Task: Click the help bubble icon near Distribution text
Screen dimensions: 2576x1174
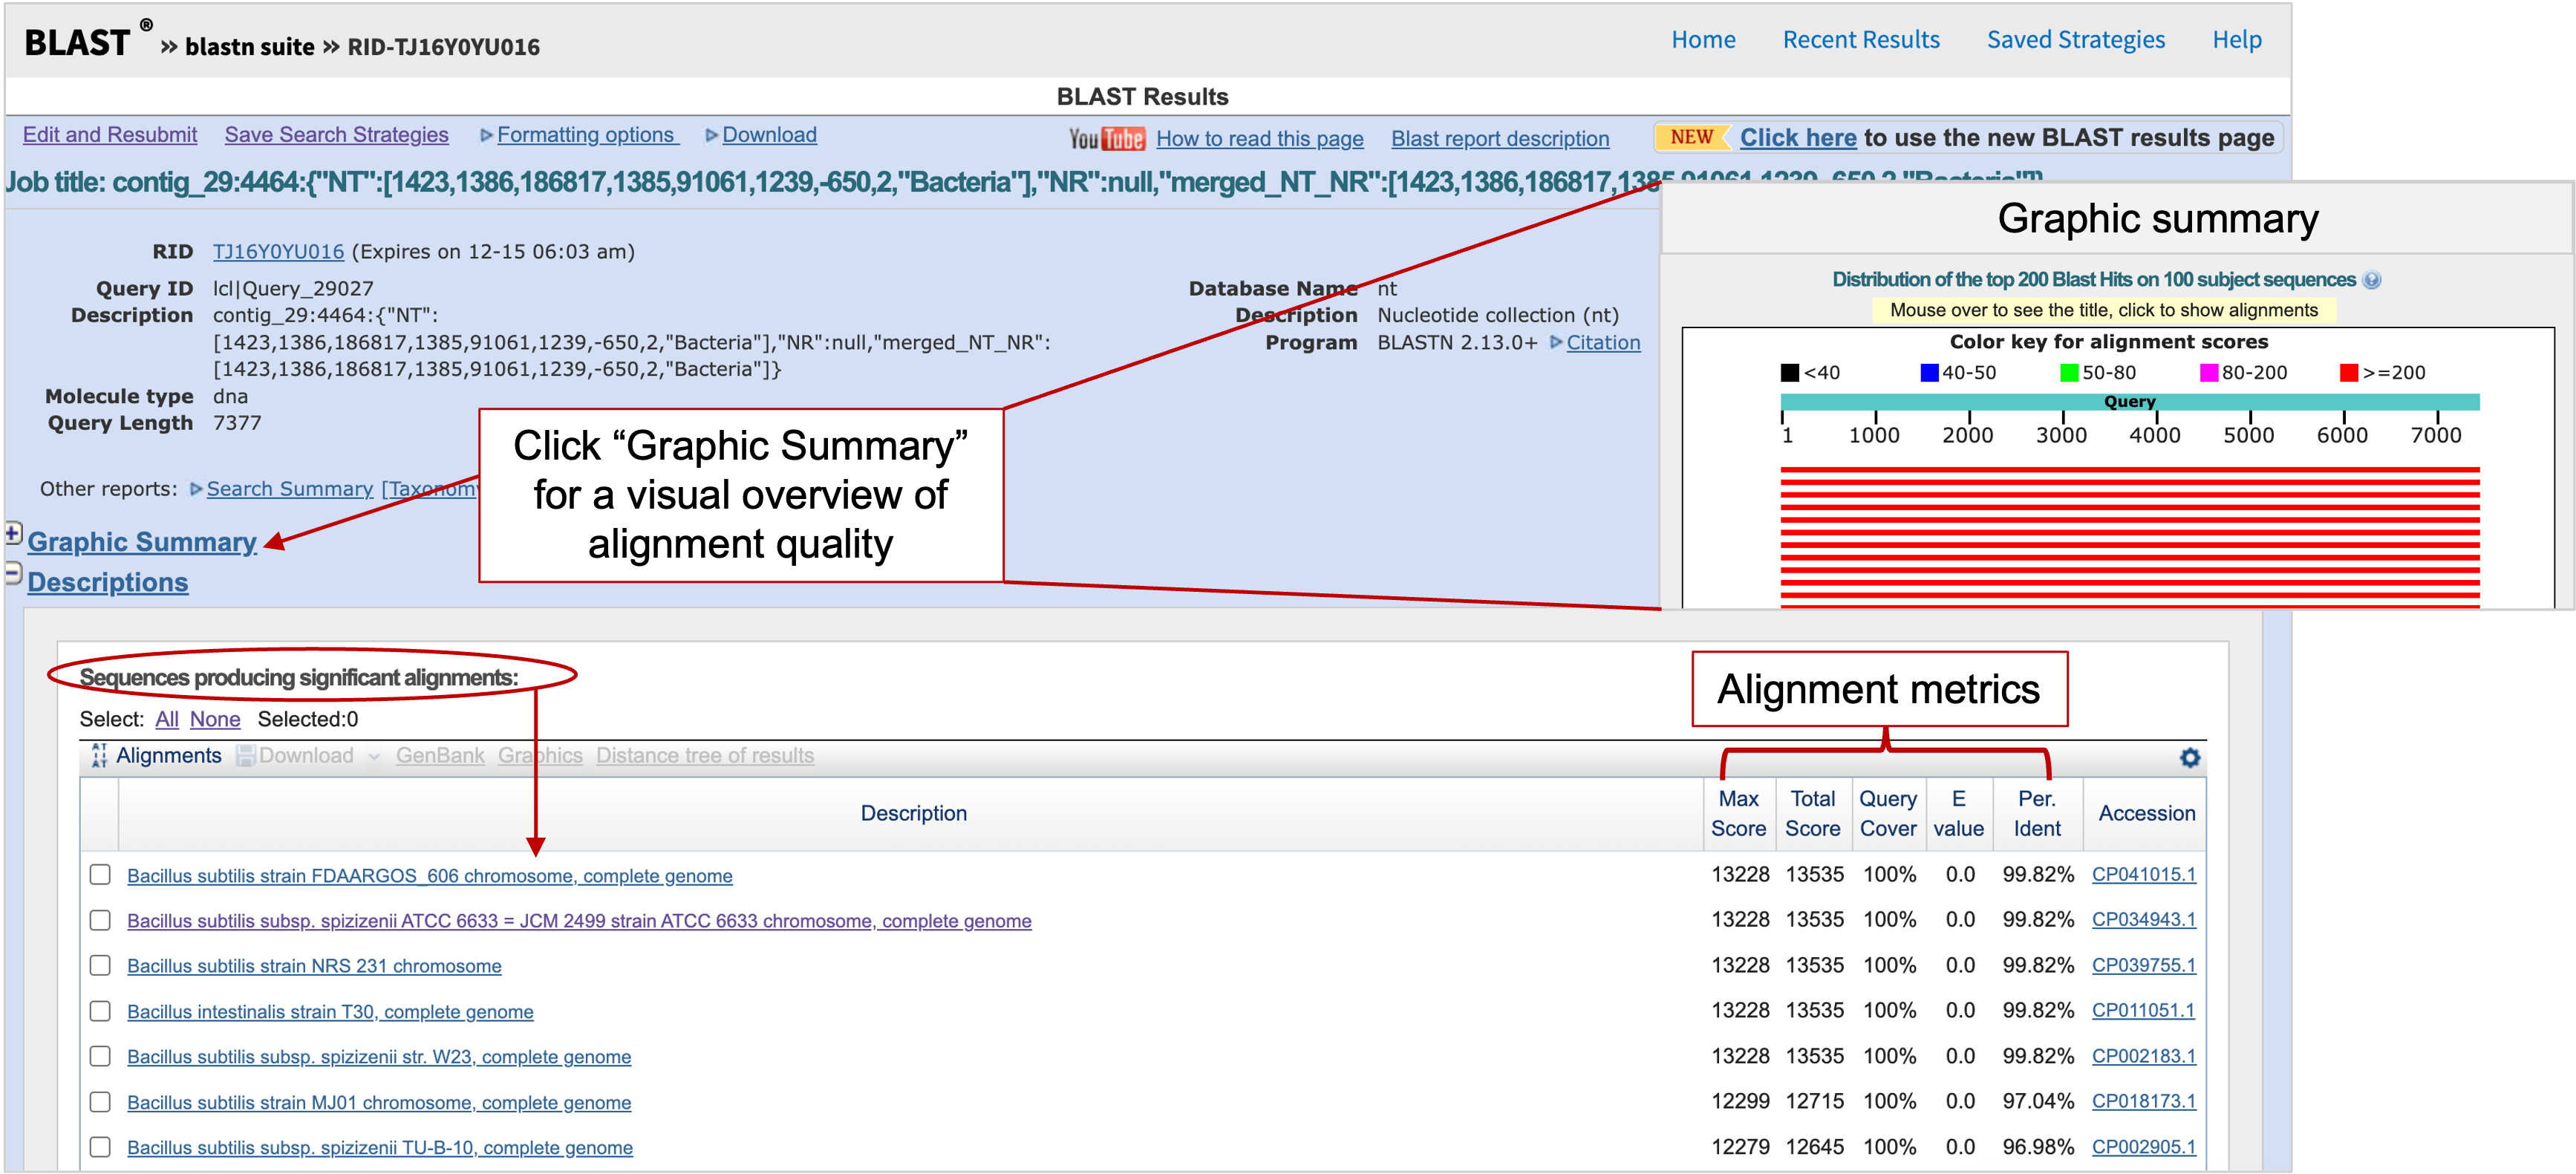Action: point(2370,280)
